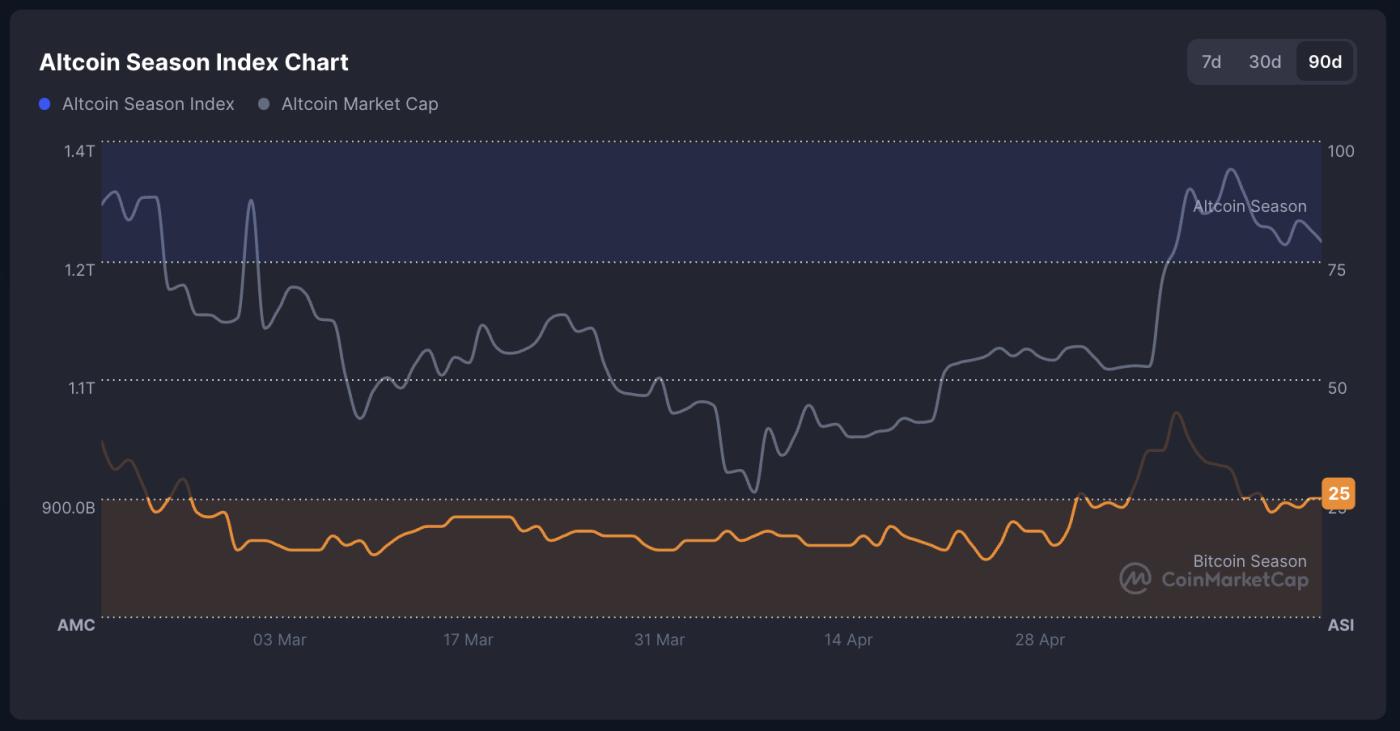Image resolution: width=1400 pixels, height=731 pixels.
Task: Switch to the 30d time range
Action: coord(1265,61)
